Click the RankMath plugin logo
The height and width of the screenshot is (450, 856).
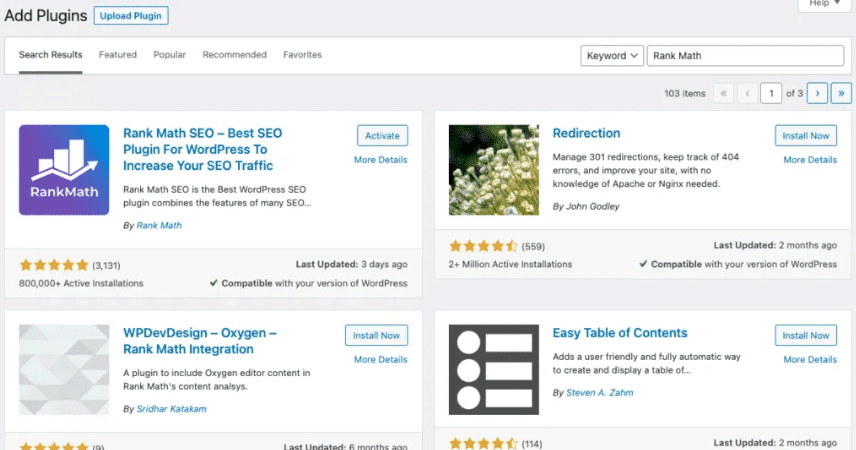64,170
